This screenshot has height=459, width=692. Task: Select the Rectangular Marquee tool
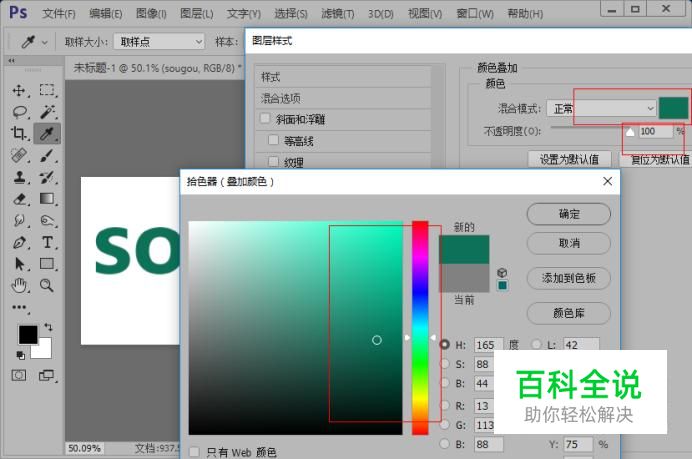(47, 90)
